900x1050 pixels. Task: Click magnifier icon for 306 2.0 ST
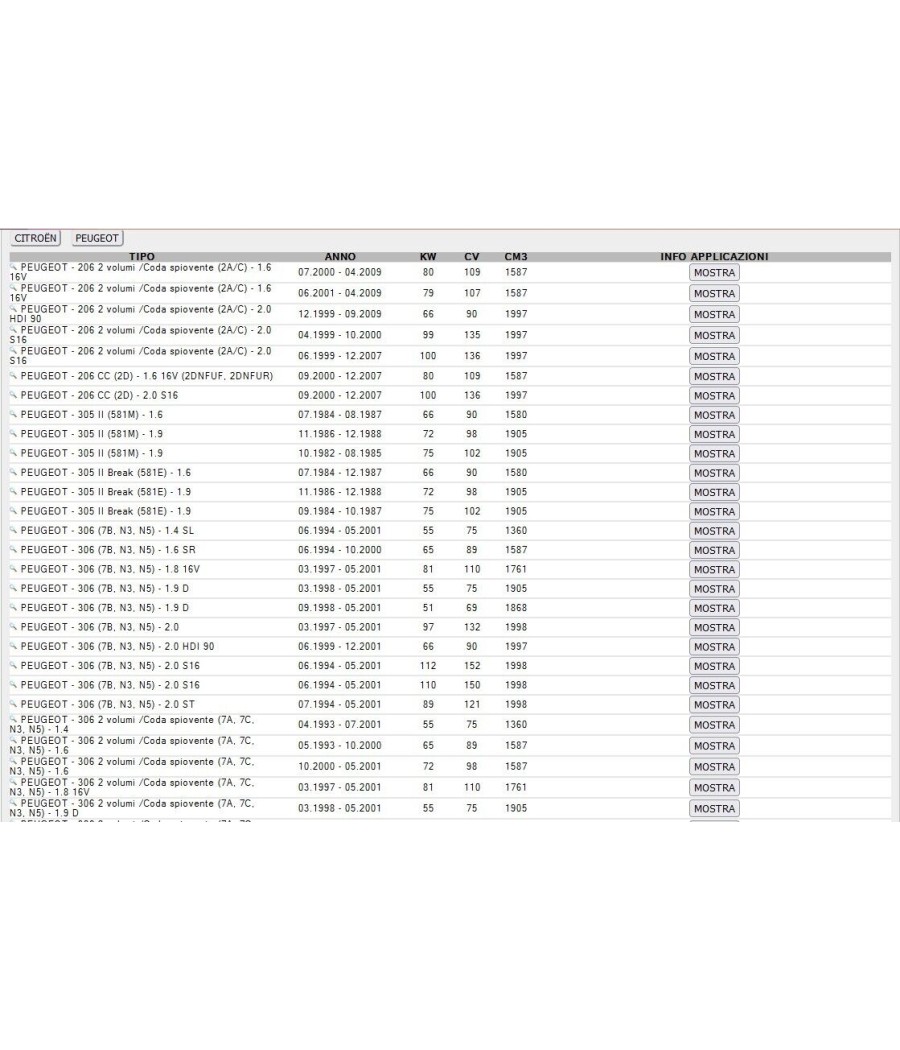tap(13, 704)
